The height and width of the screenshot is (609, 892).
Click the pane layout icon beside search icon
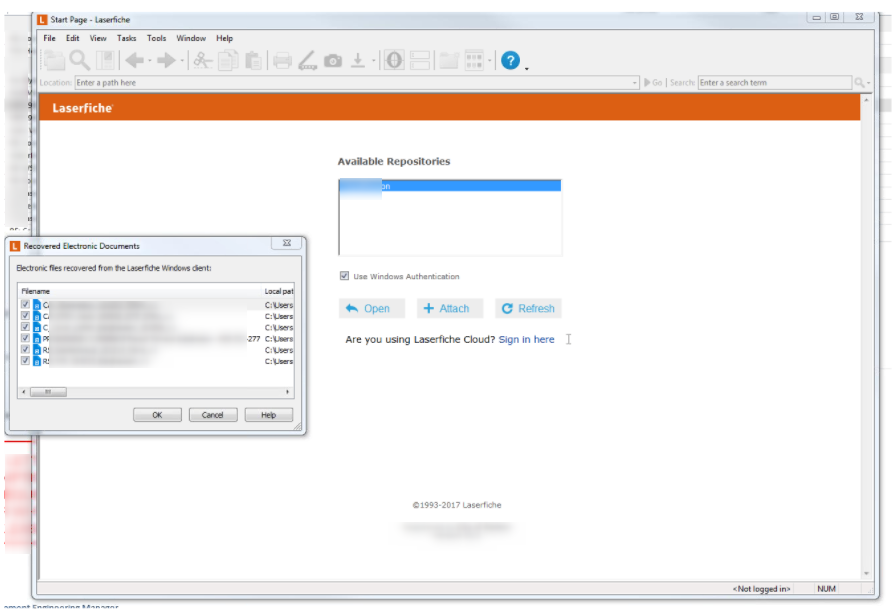coord(106,60)
